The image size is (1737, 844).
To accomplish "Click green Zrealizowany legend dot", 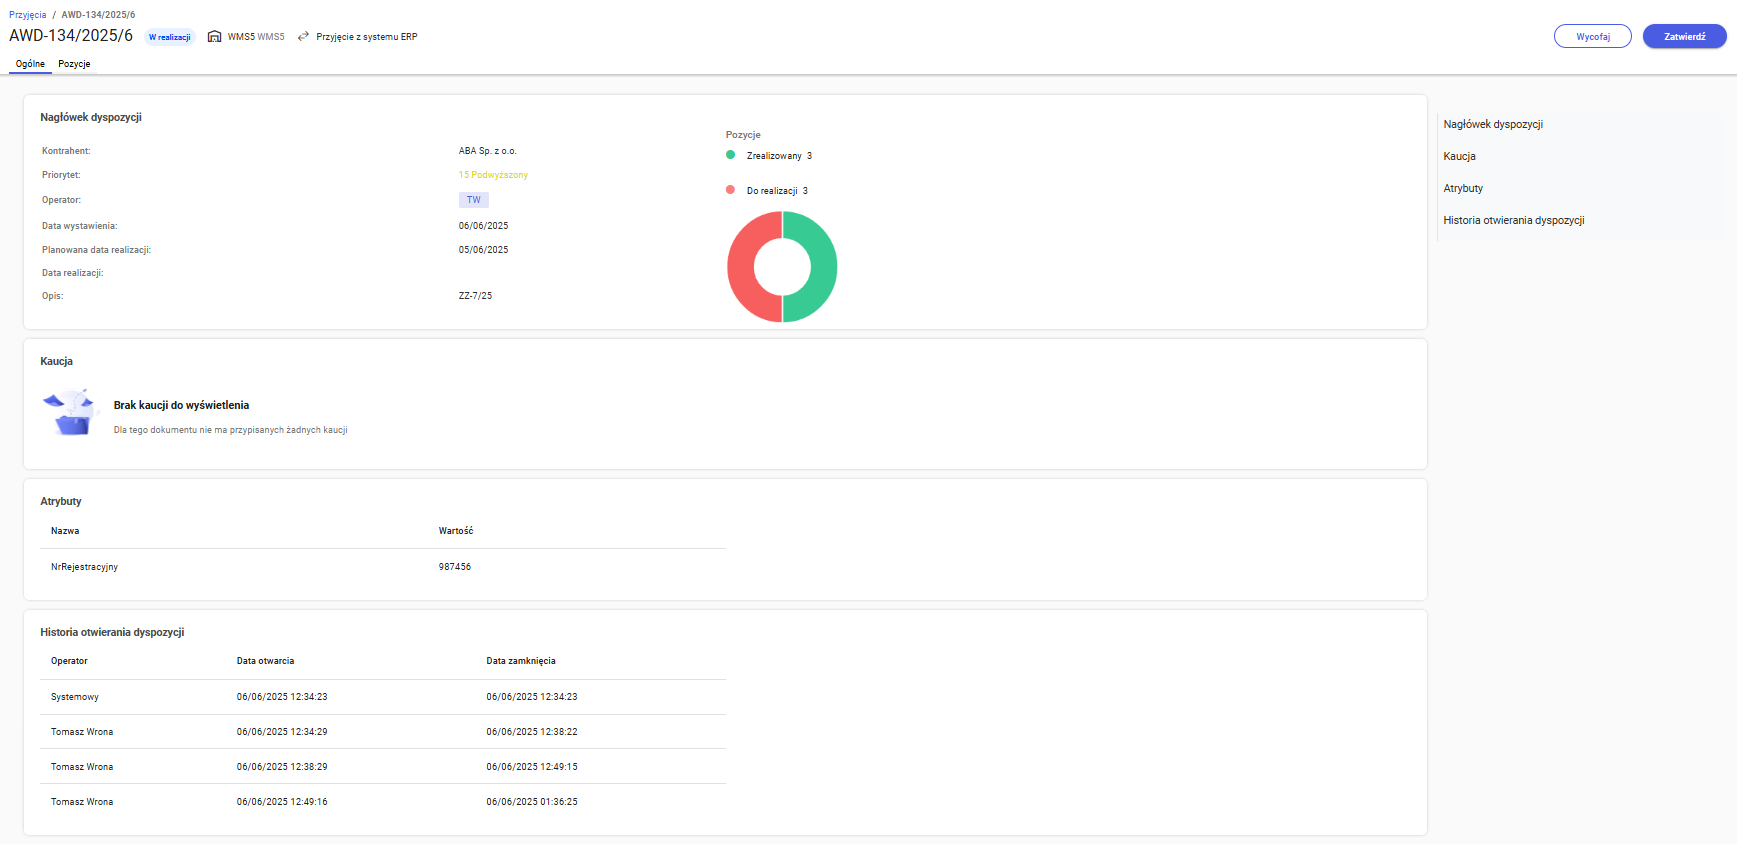I will [x=731, y=155].
